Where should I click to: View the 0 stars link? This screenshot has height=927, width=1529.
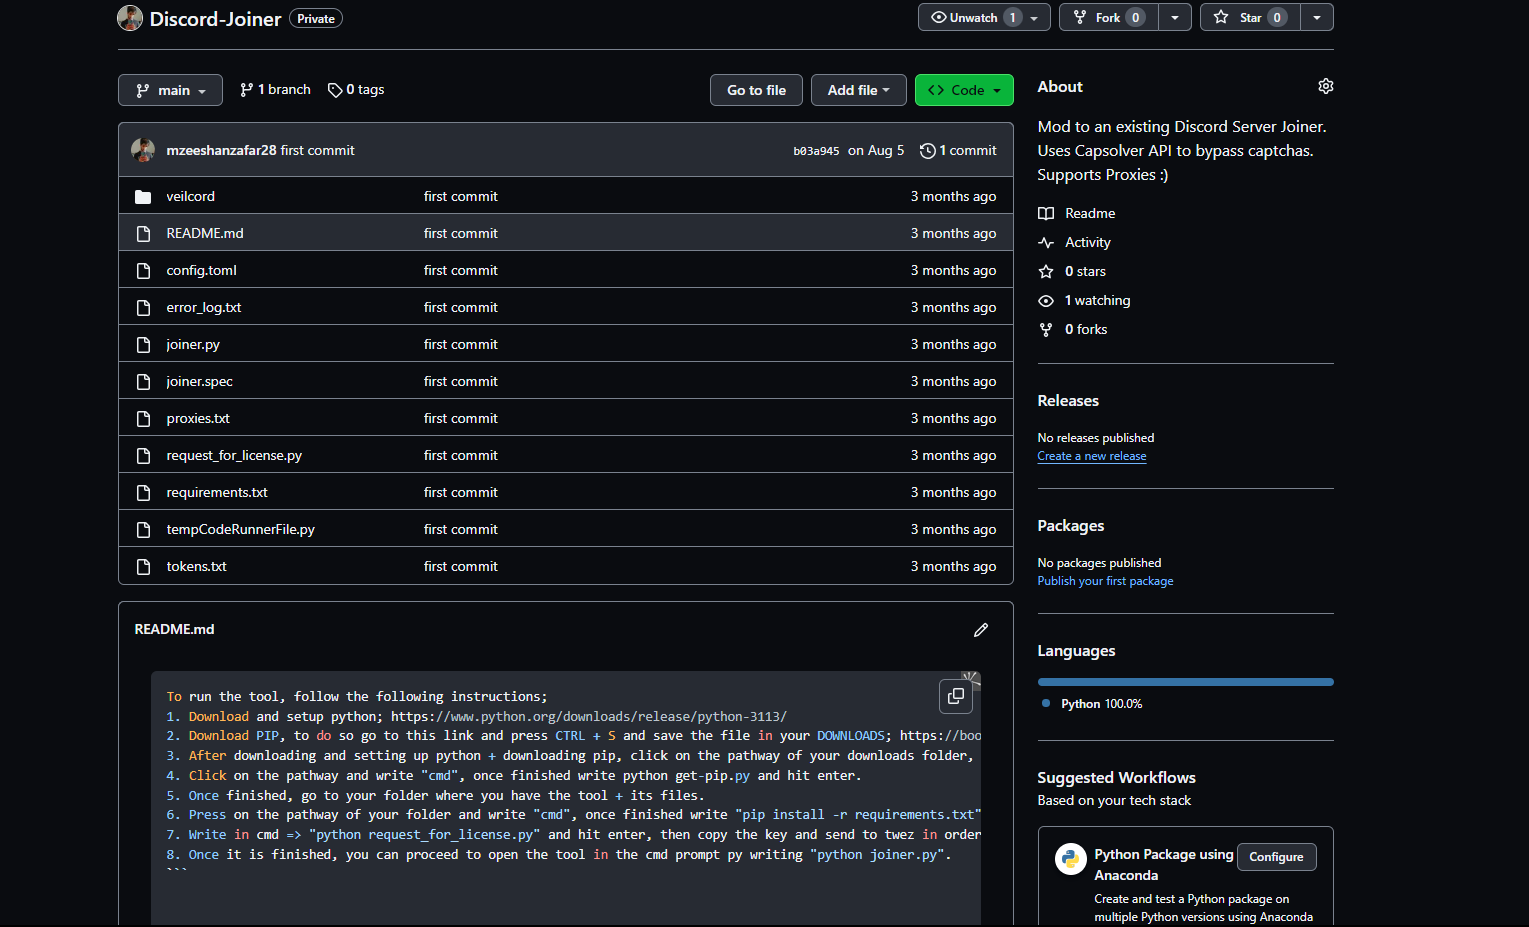click(x=1085, y=271)
